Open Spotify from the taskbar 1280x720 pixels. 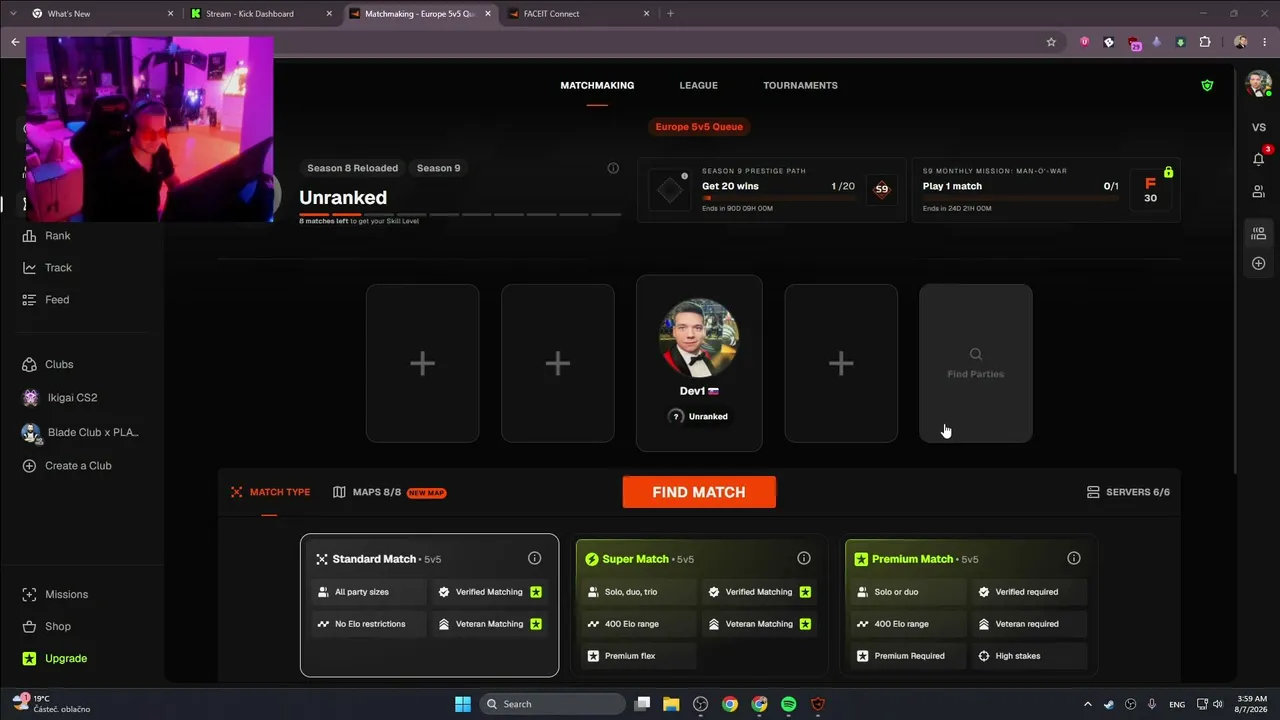pos(788,704)
